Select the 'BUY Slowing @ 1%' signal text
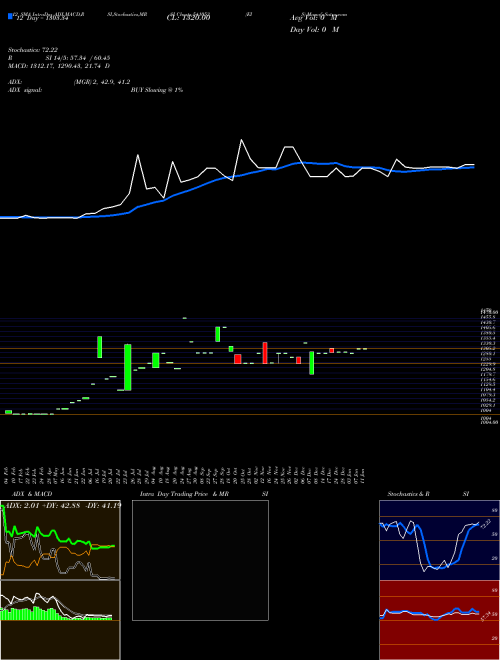This screenshot has width=500, height=660. click(x=157, y=90)
